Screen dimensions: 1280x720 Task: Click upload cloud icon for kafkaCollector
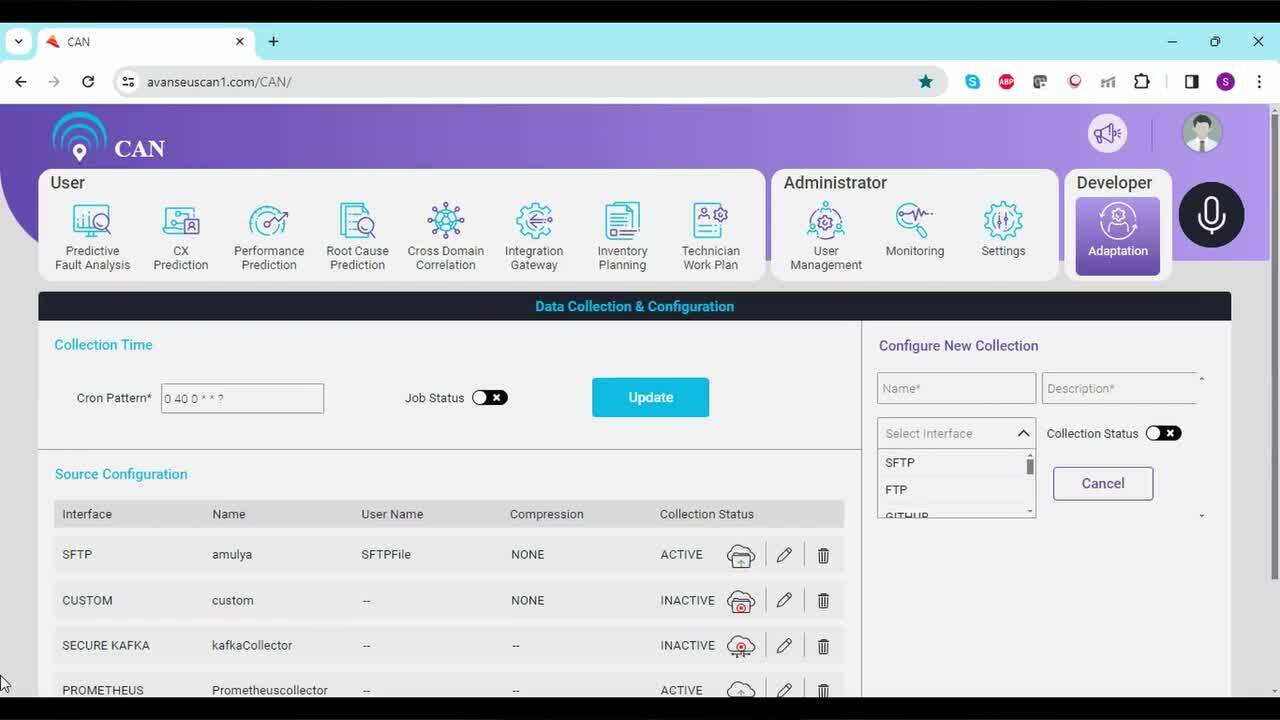(741, 646)
